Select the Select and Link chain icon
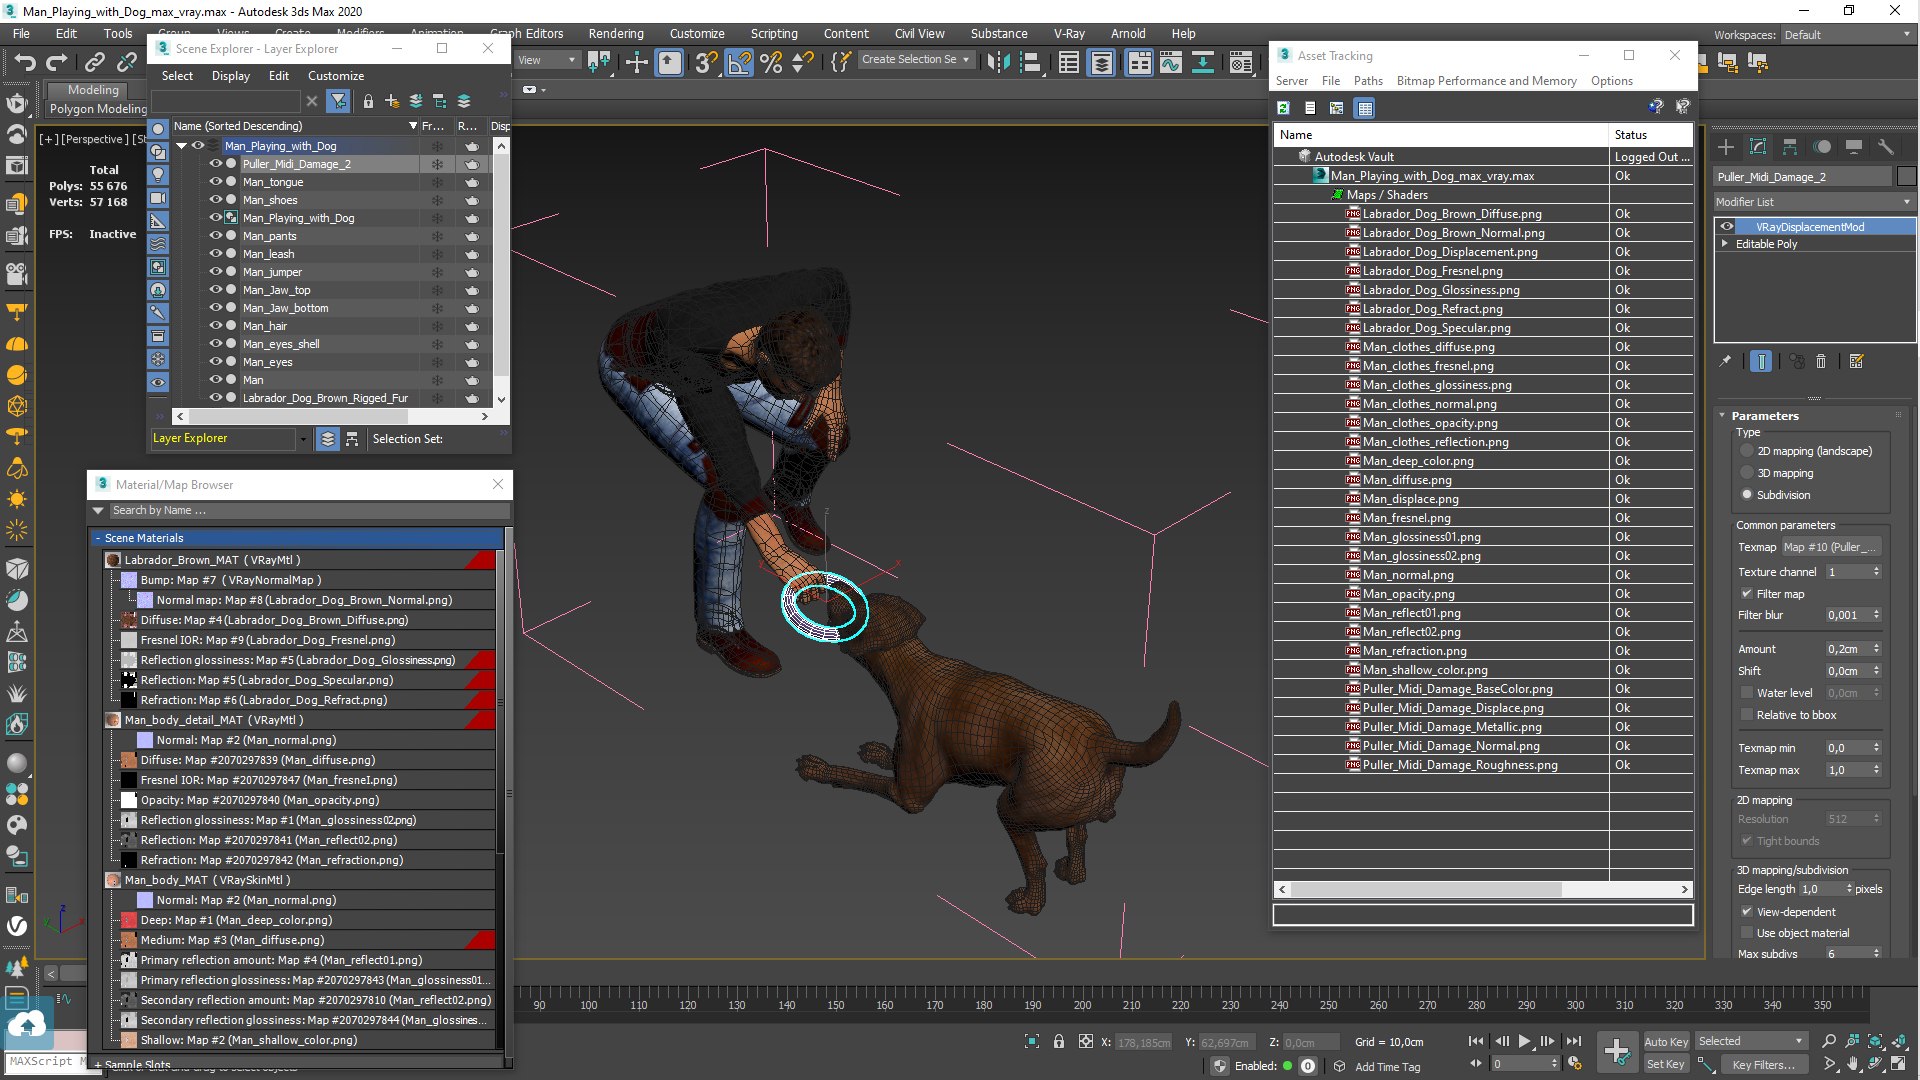This screenshot has width=1920, height=1080. point(94,62)
